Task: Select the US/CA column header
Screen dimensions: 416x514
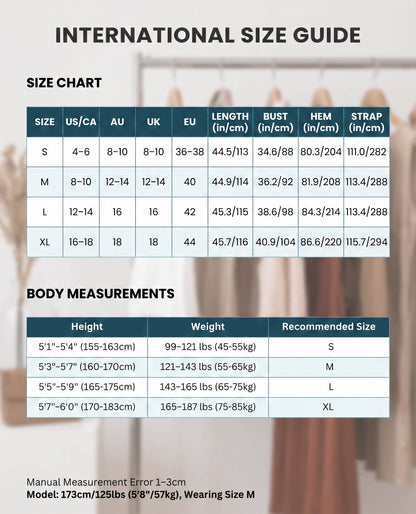Action: click(x=81, y=122)
